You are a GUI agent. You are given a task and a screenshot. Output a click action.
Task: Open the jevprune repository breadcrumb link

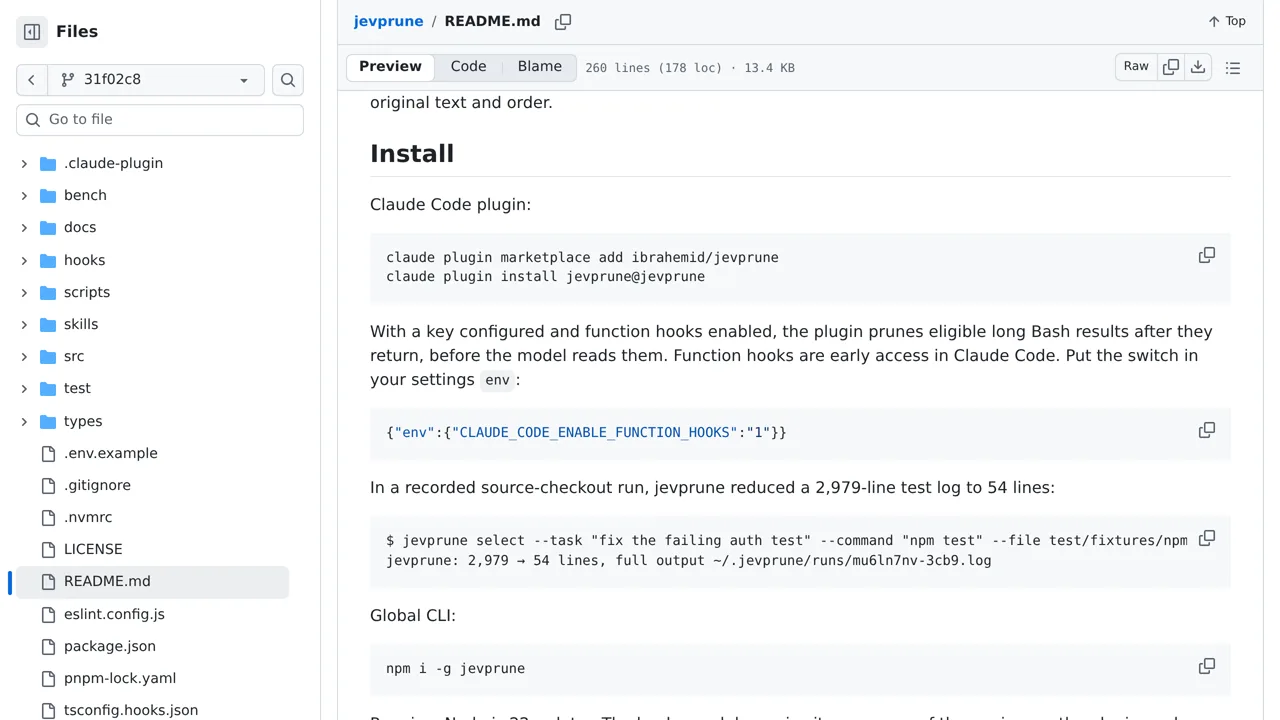click(x=388, y=21)
